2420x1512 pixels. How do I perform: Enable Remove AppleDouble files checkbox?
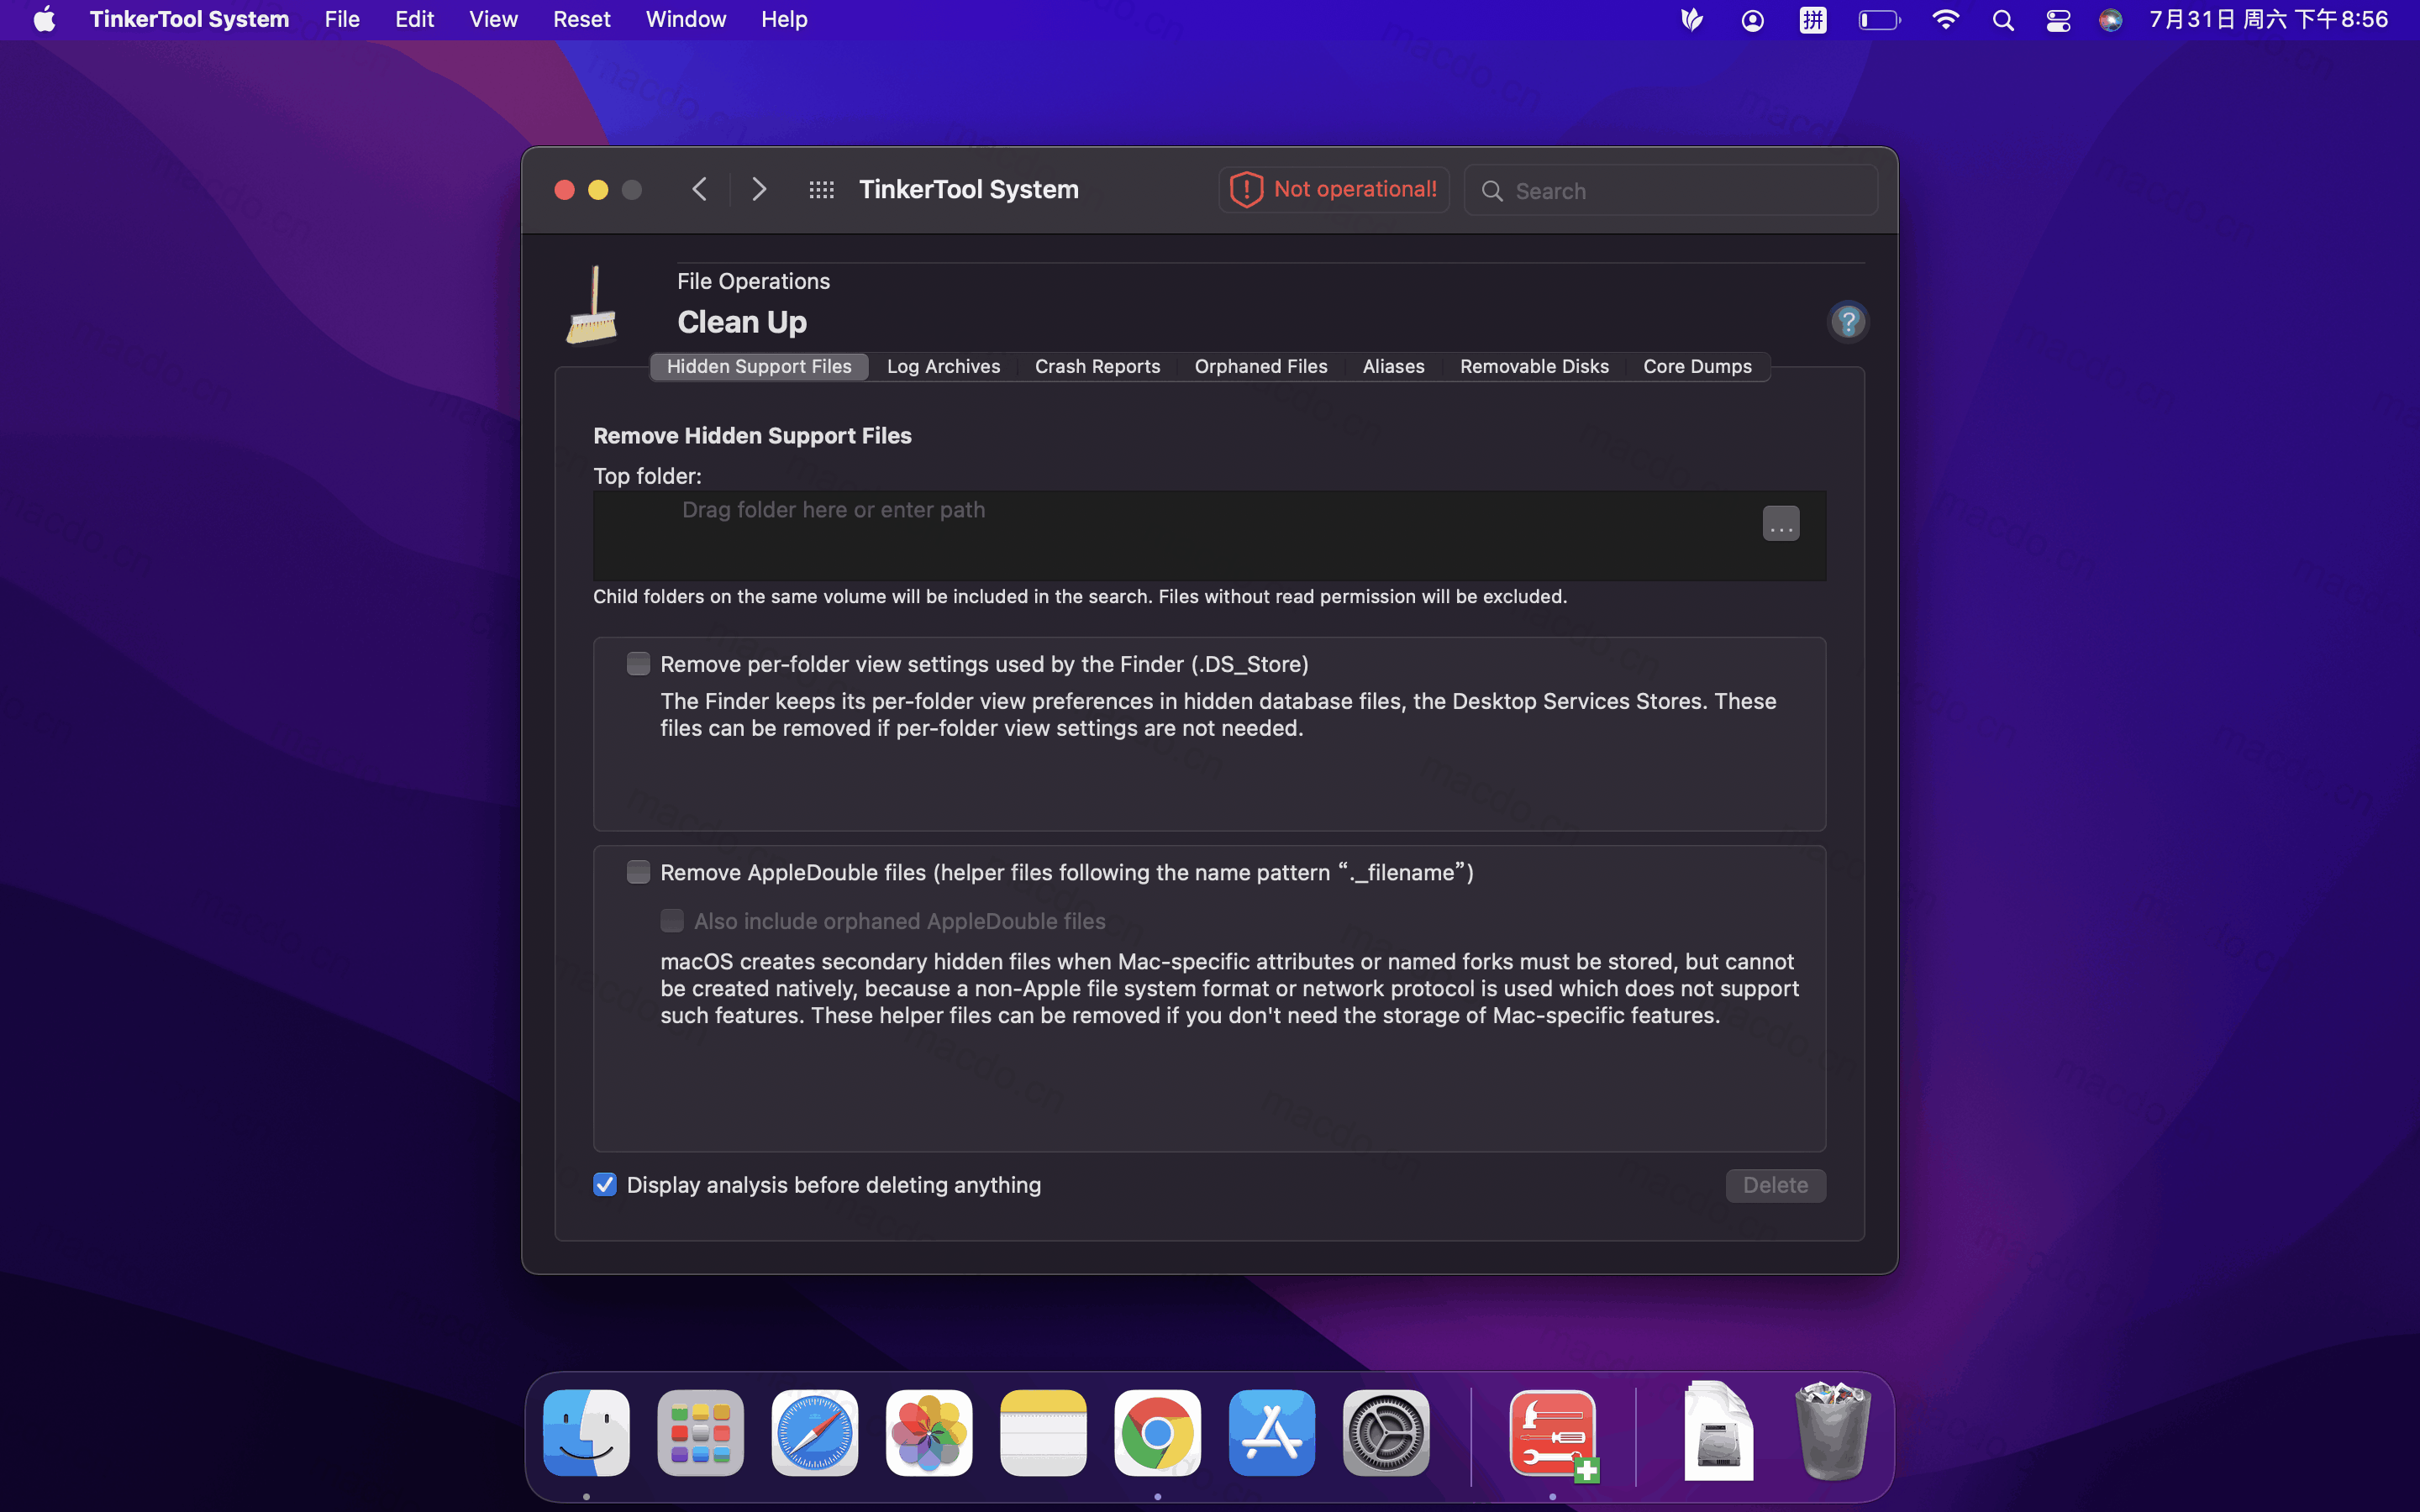click(638, 871)
